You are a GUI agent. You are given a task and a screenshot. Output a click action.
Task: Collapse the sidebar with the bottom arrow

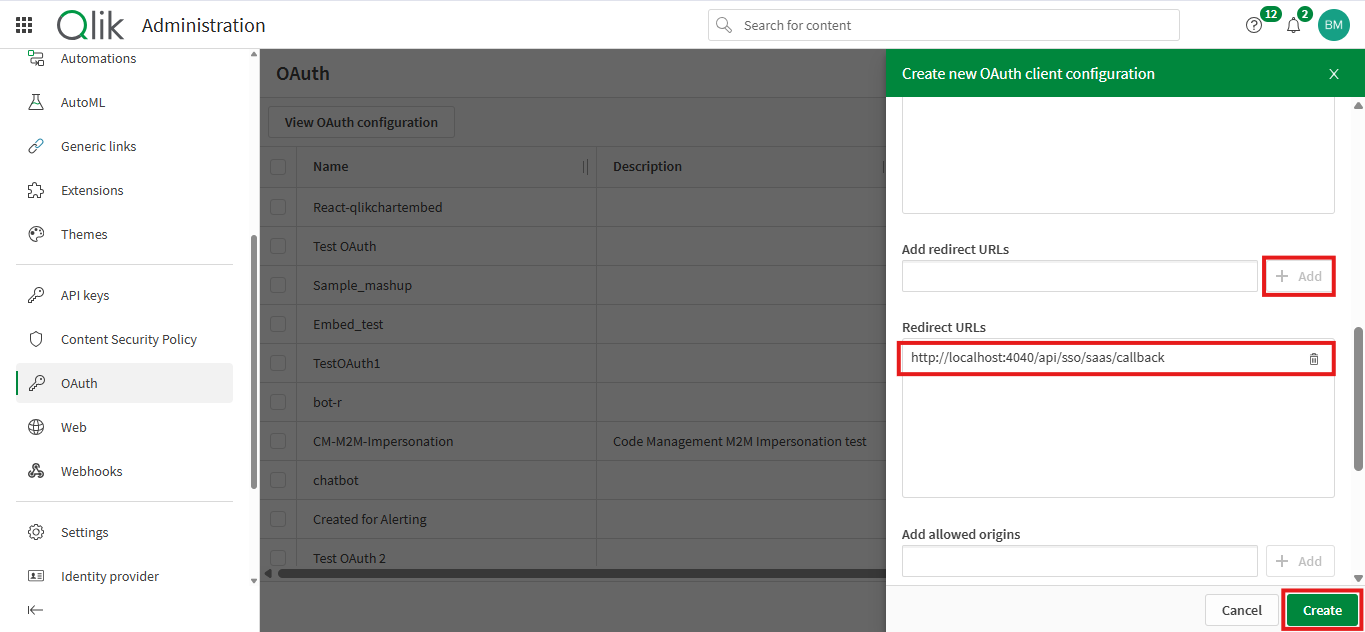[x=35, y=610]
